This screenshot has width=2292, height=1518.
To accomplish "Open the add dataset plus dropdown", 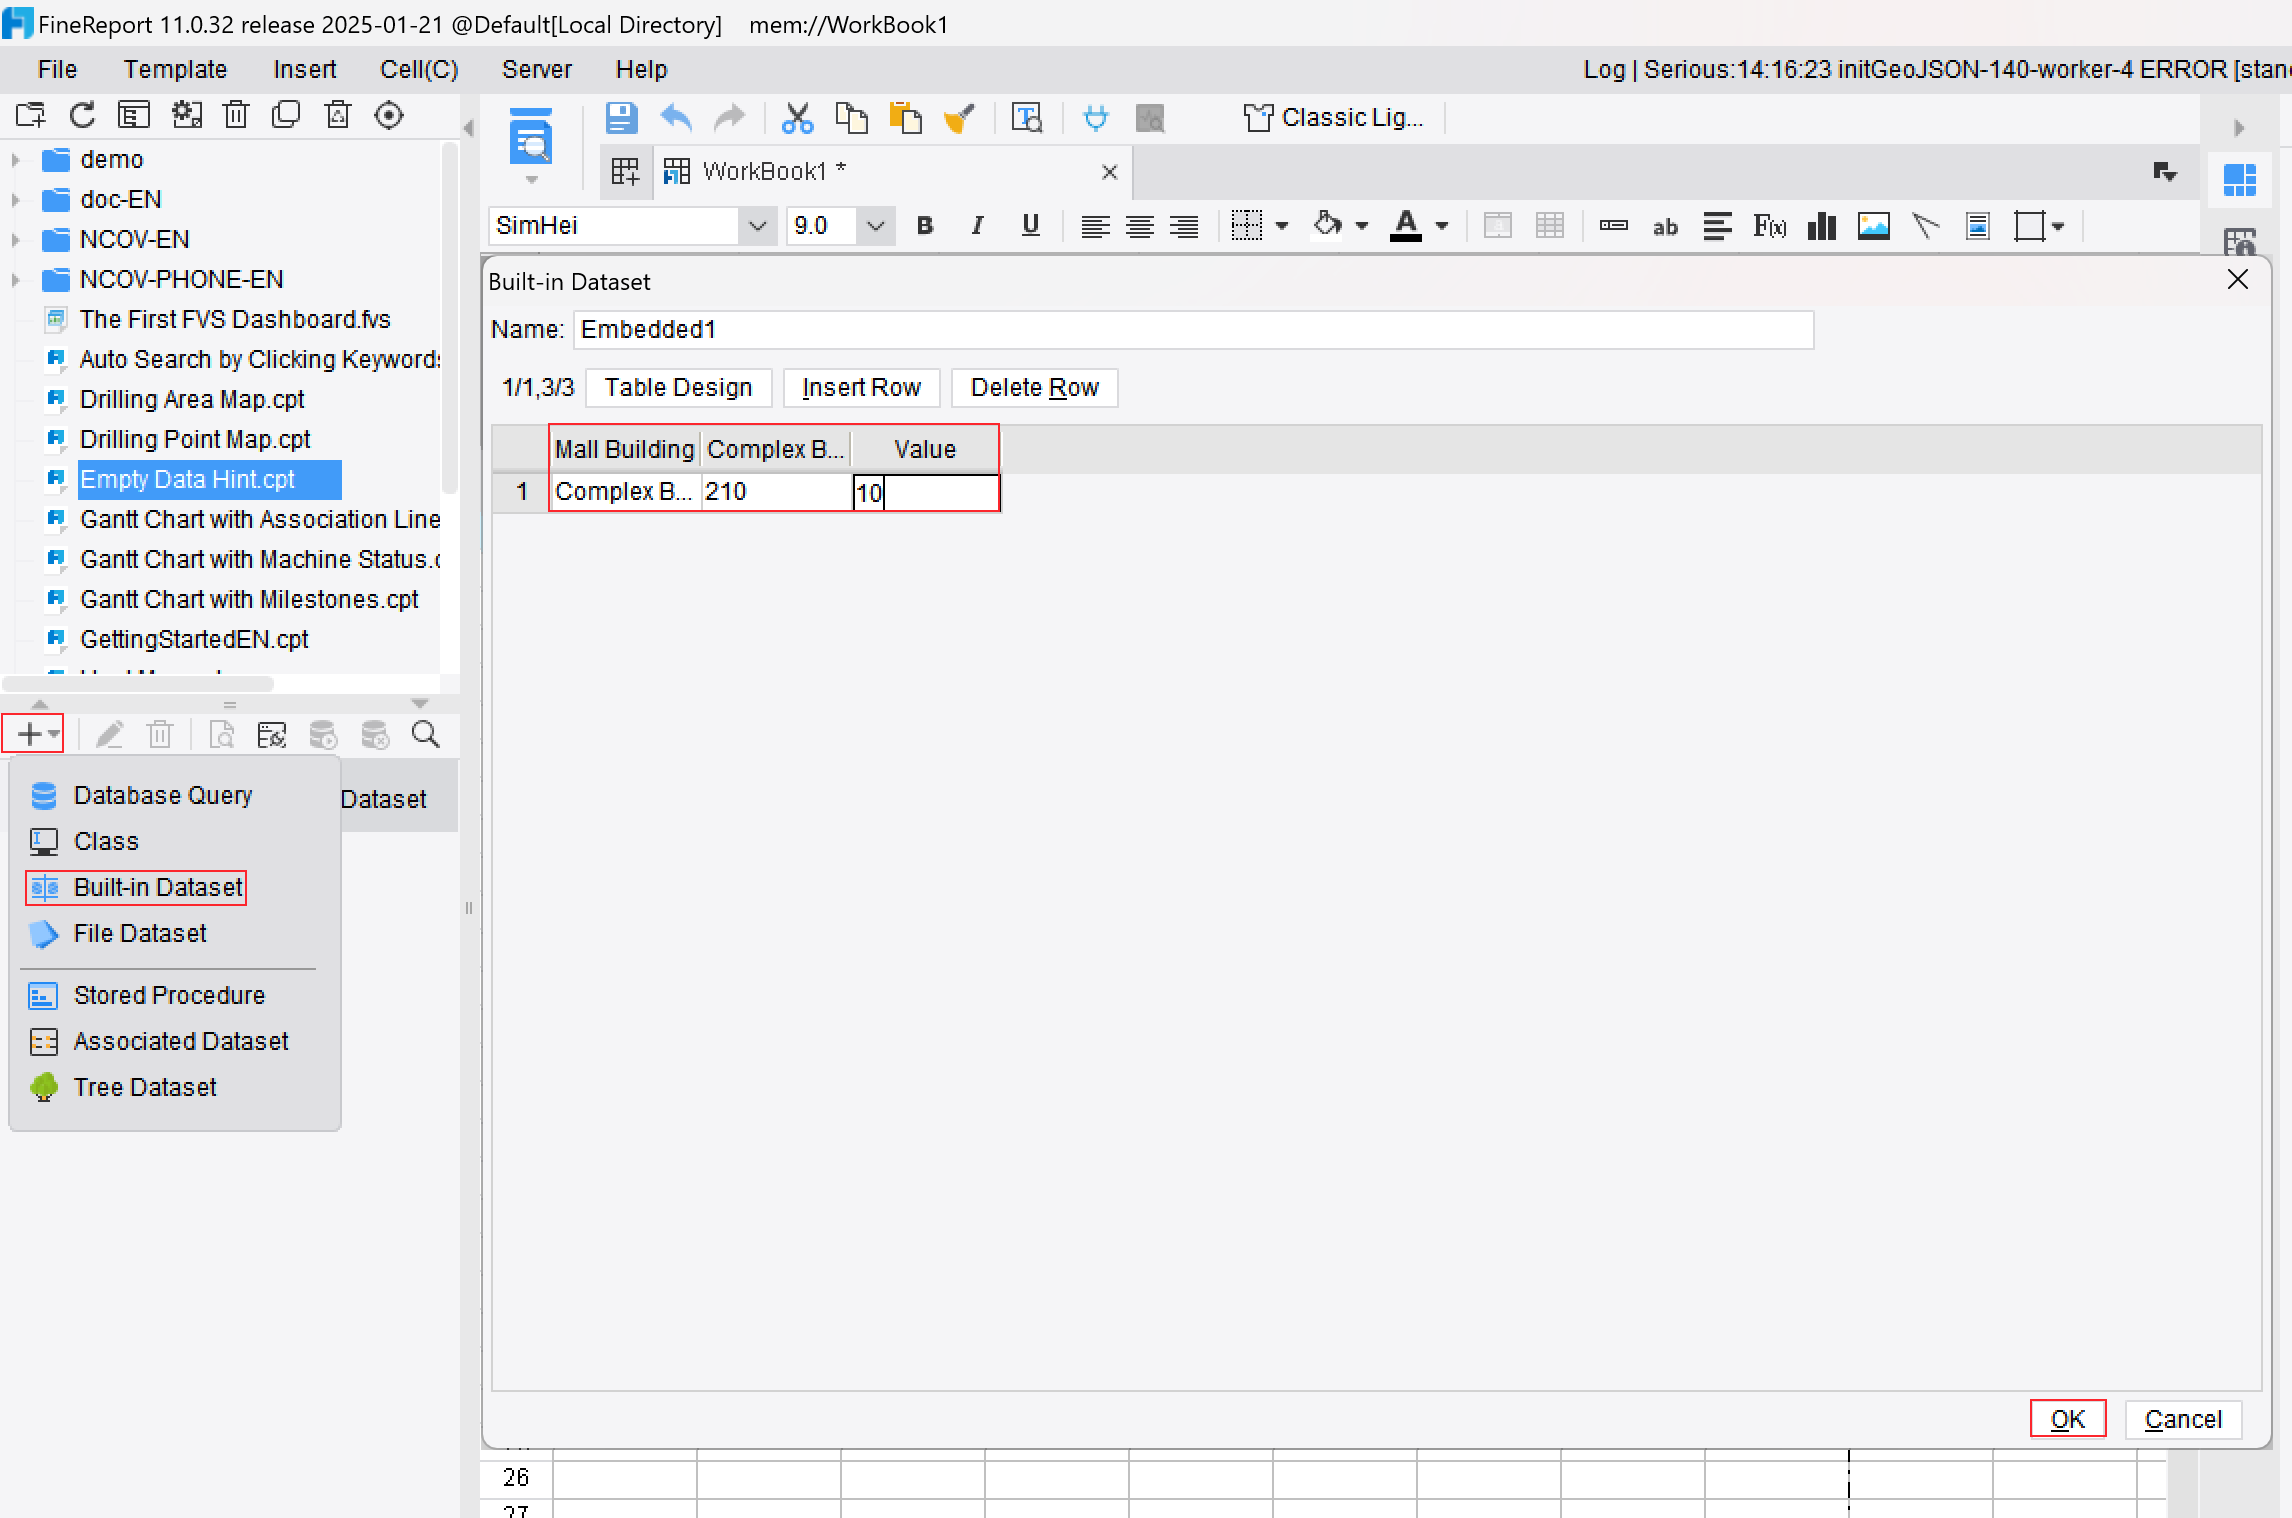I will point(34,735).
